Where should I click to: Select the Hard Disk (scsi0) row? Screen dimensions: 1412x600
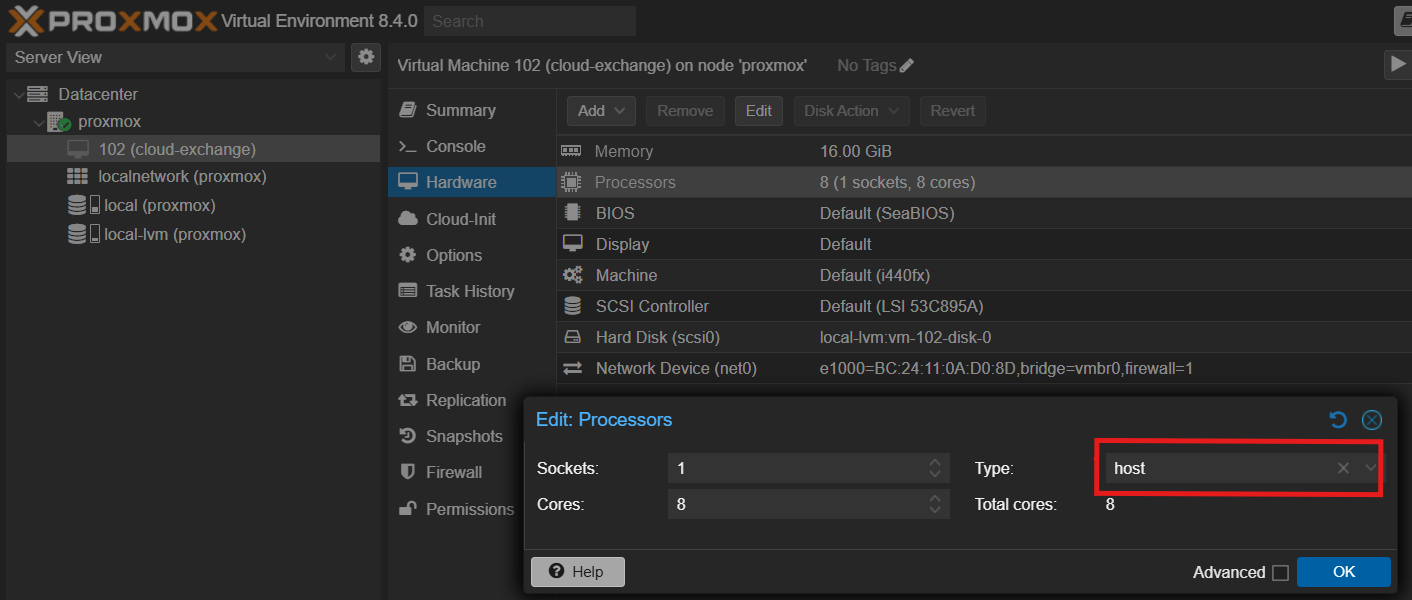[x=984, y=337]
